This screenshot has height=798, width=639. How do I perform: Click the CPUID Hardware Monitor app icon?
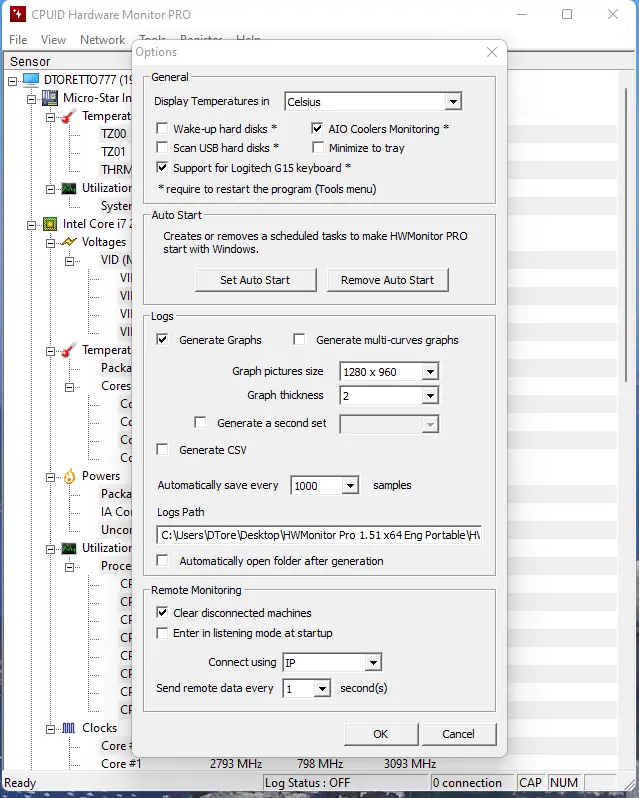pos(17,14)
